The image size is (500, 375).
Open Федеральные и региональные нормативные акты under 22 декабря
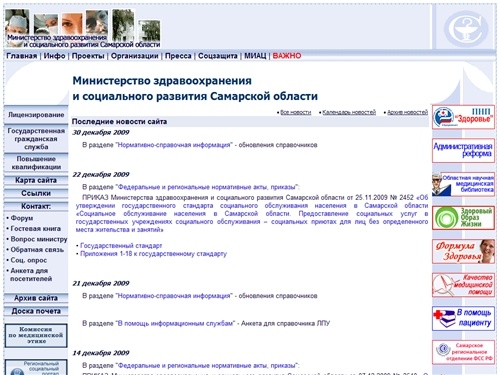click(207, 187)
